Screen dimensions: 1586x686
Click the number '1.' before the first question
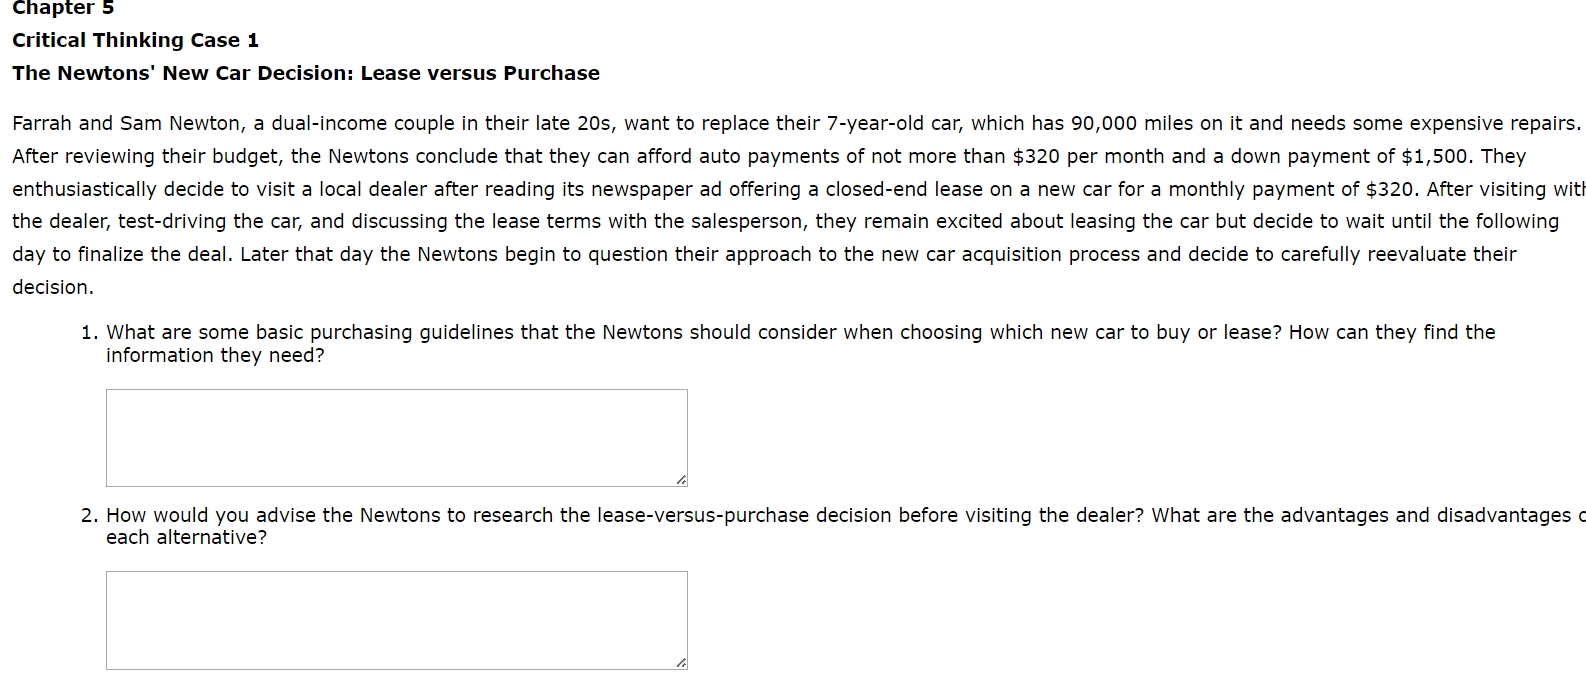point(88,332)
